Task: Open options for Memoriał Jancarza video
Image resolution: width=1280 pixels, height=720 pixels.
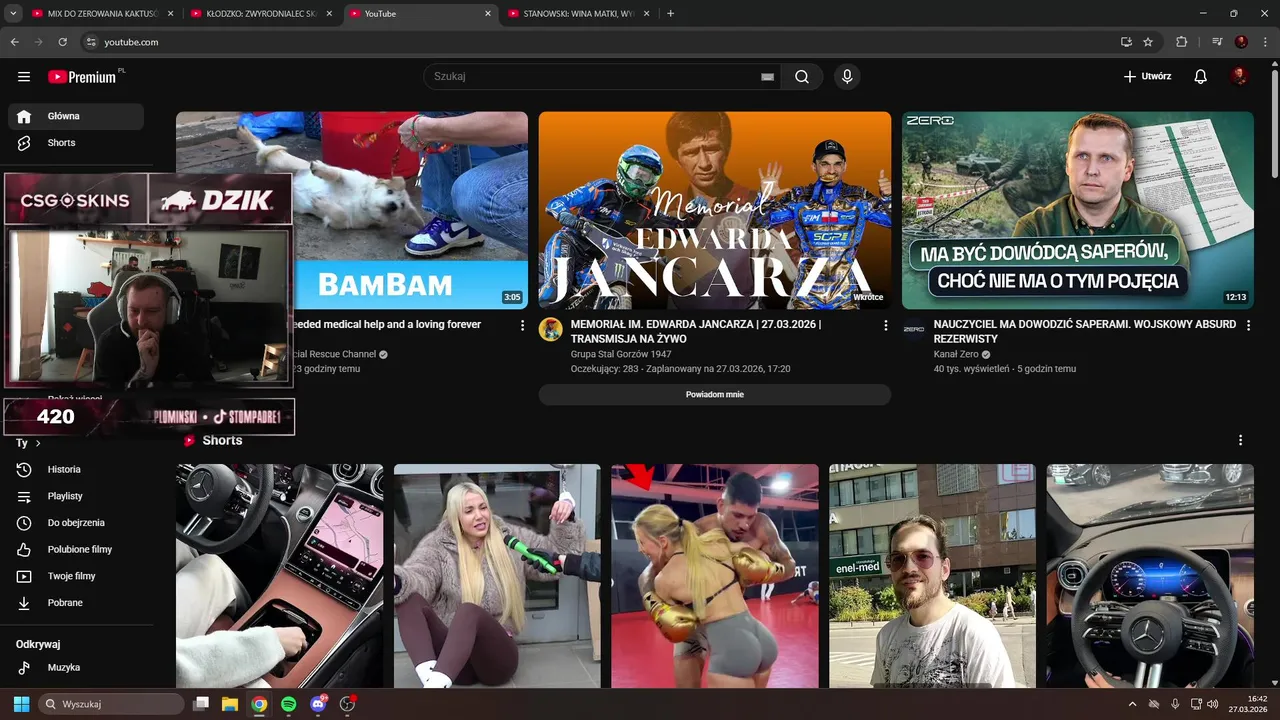Action: pos(885,325)
